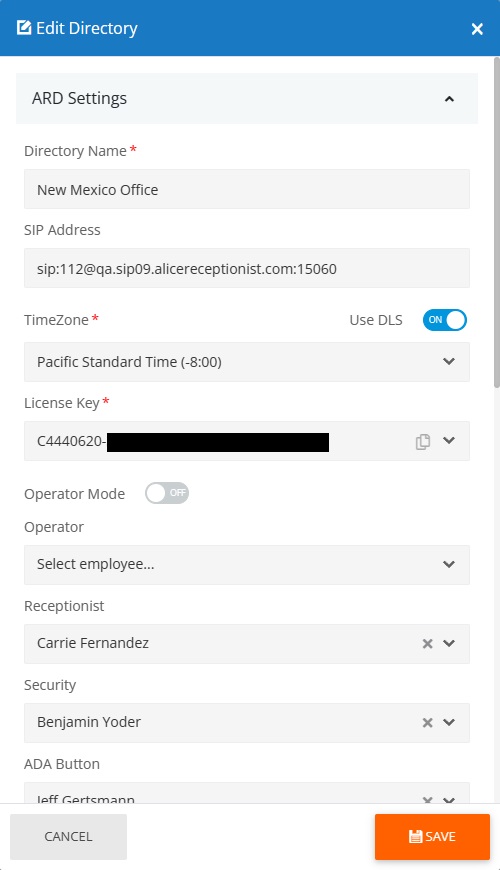Clear the ADA Button selection
Viewport: 500px width, 870px height.
(427, 800)
